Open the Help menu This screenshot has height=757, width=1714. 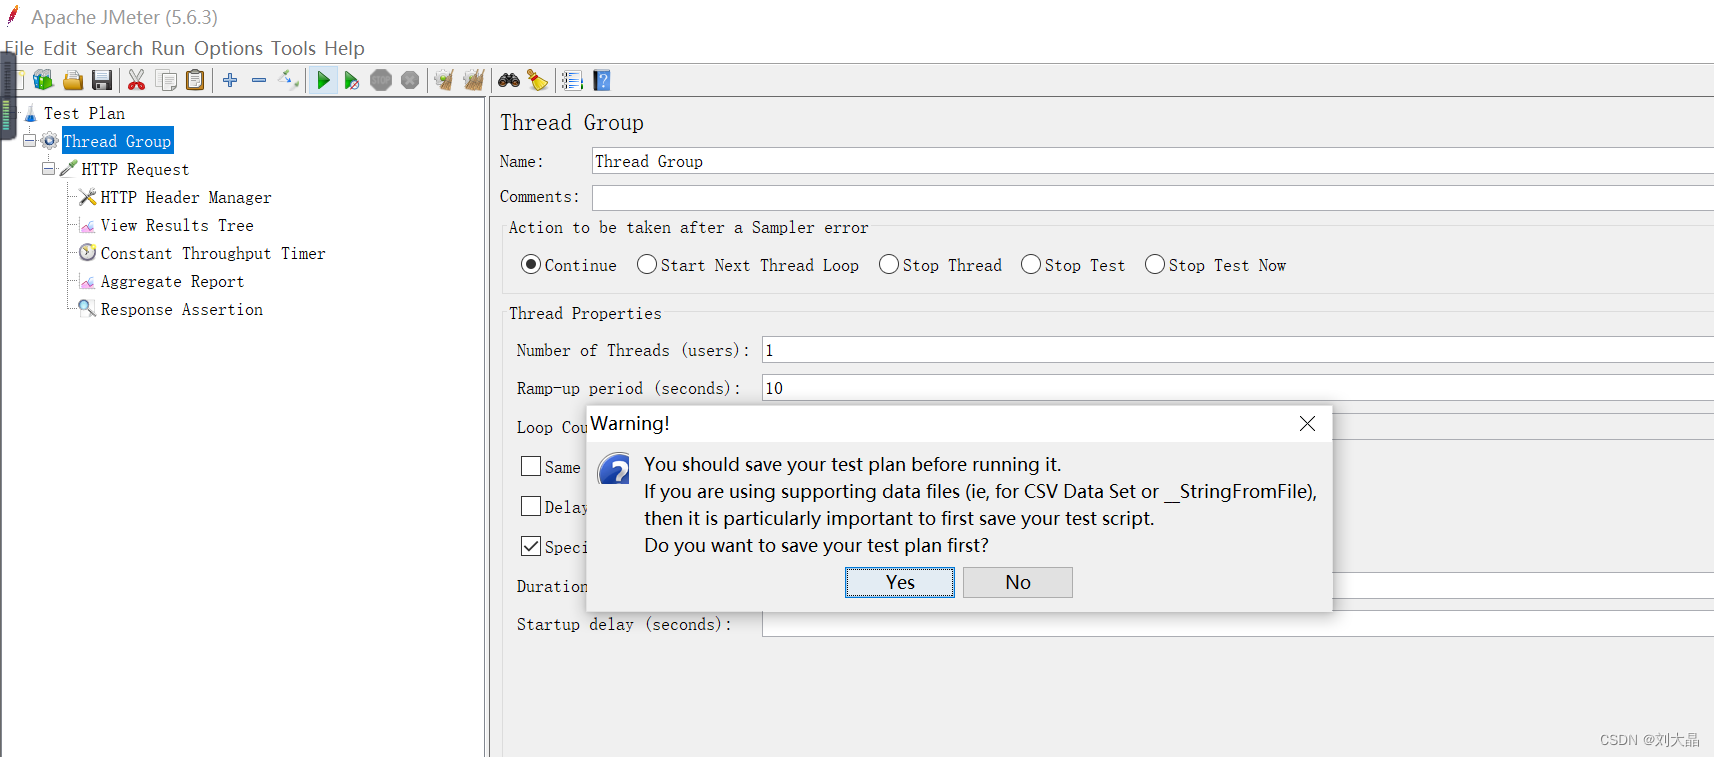click(344, 48)
